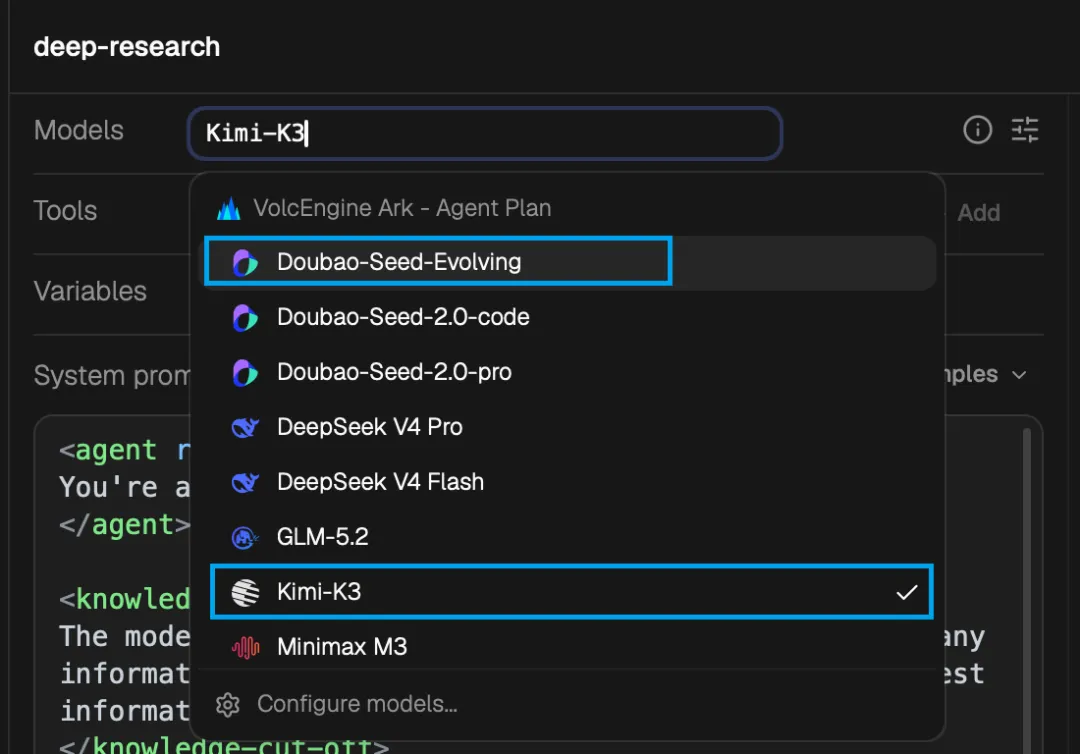Click the info circle icon beside Models

977,129
